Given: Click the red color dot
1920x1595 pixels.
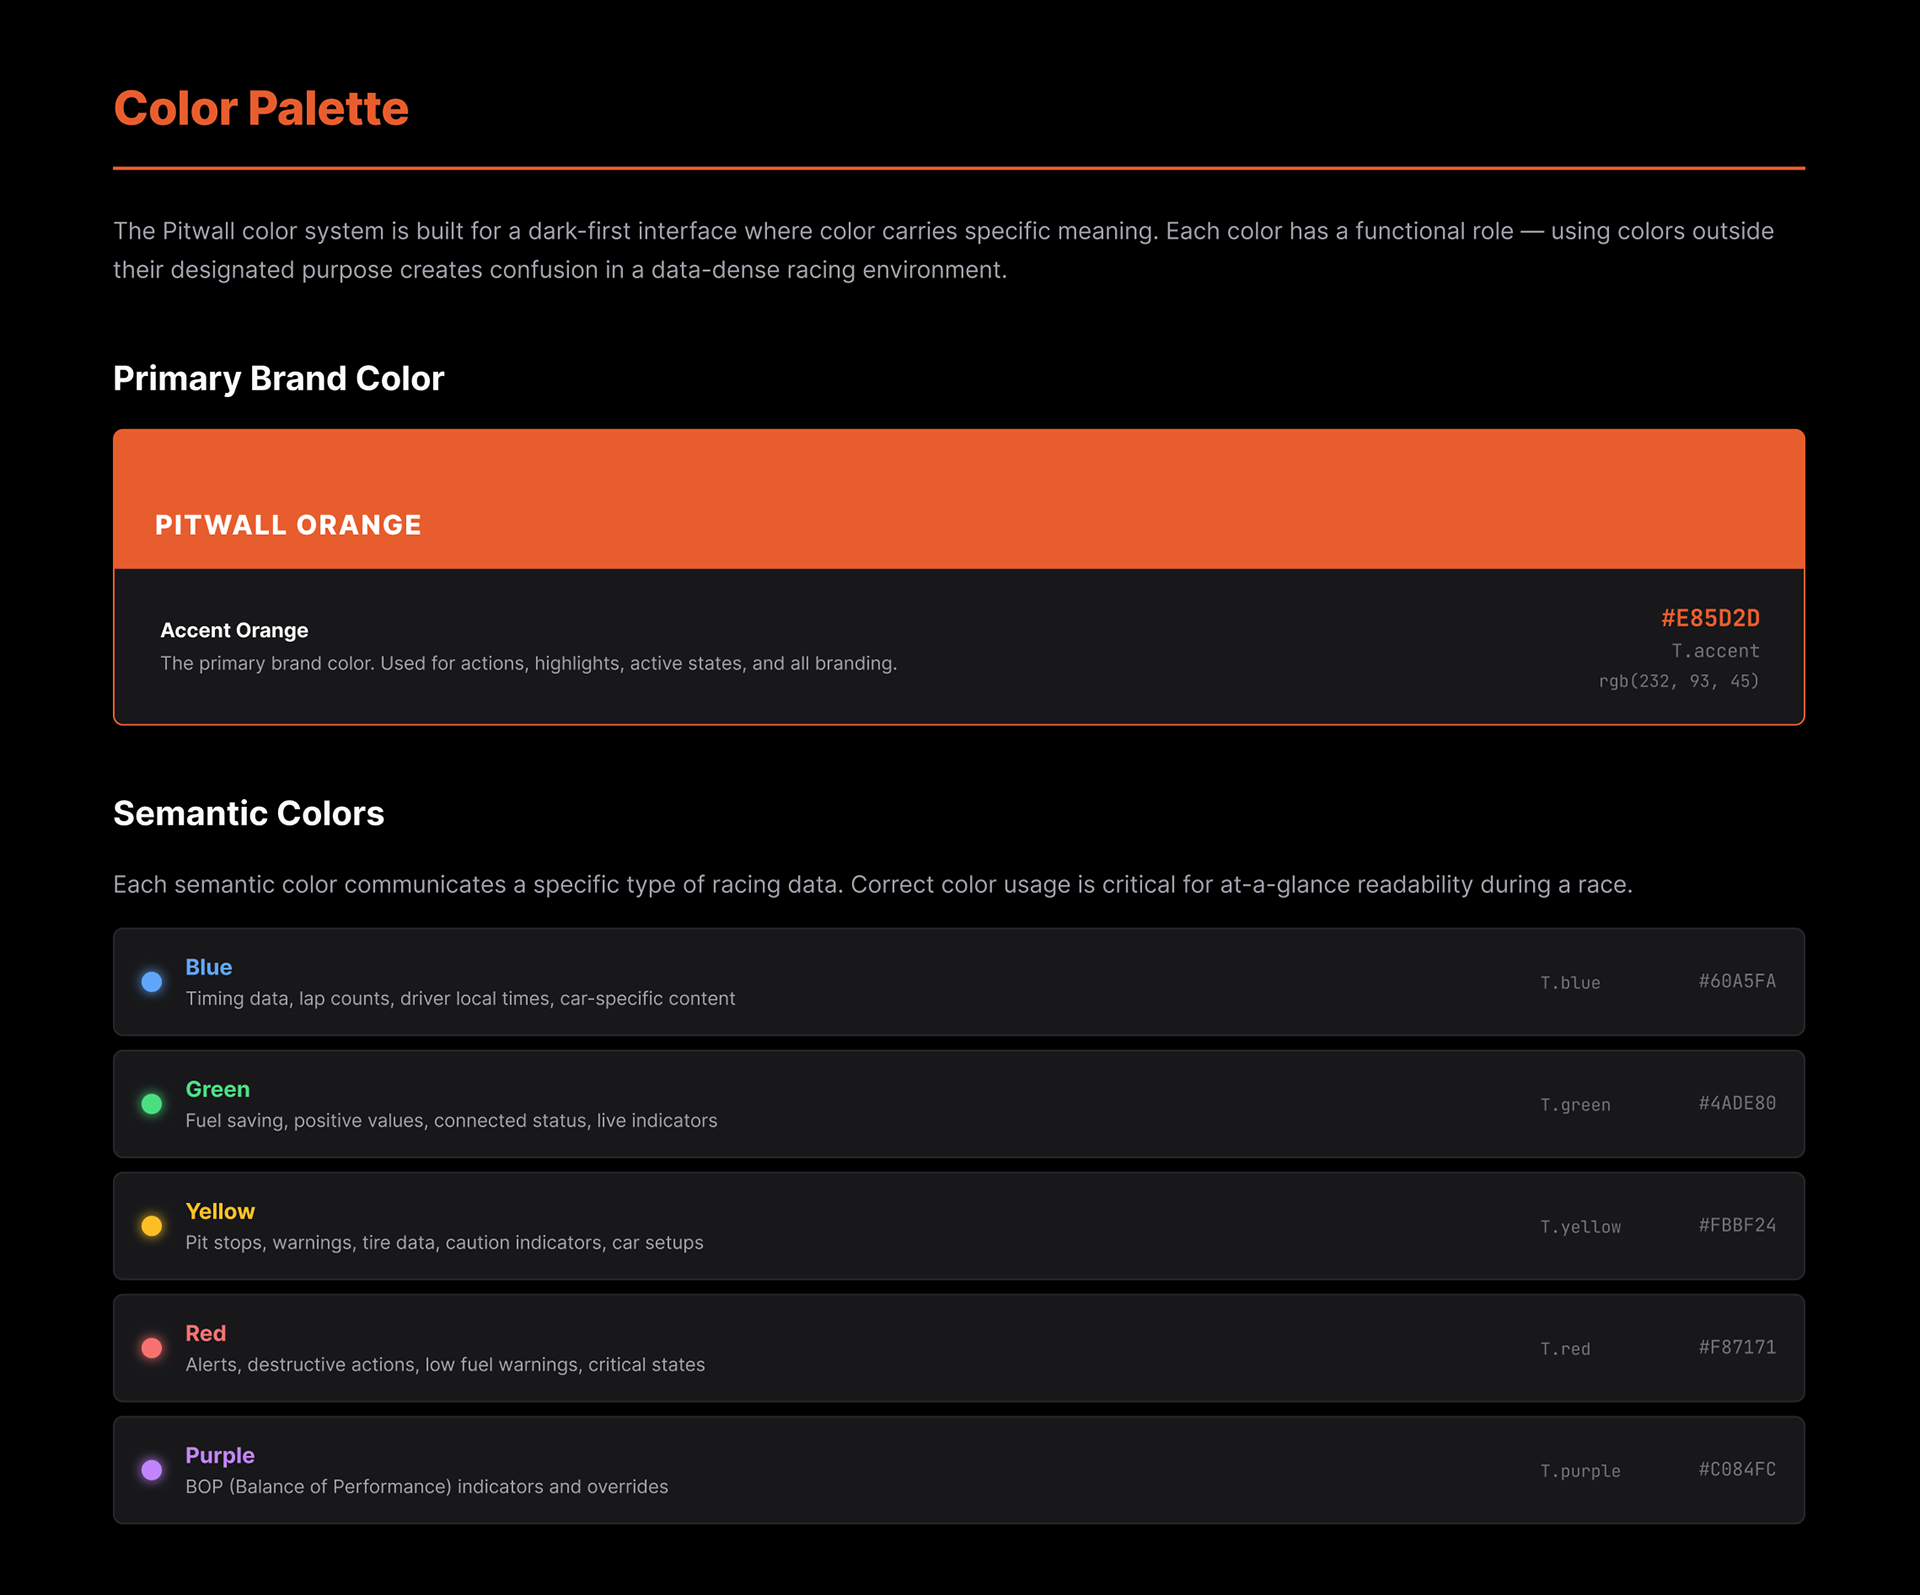Looking at the screenshot, I should point(152,1348).
